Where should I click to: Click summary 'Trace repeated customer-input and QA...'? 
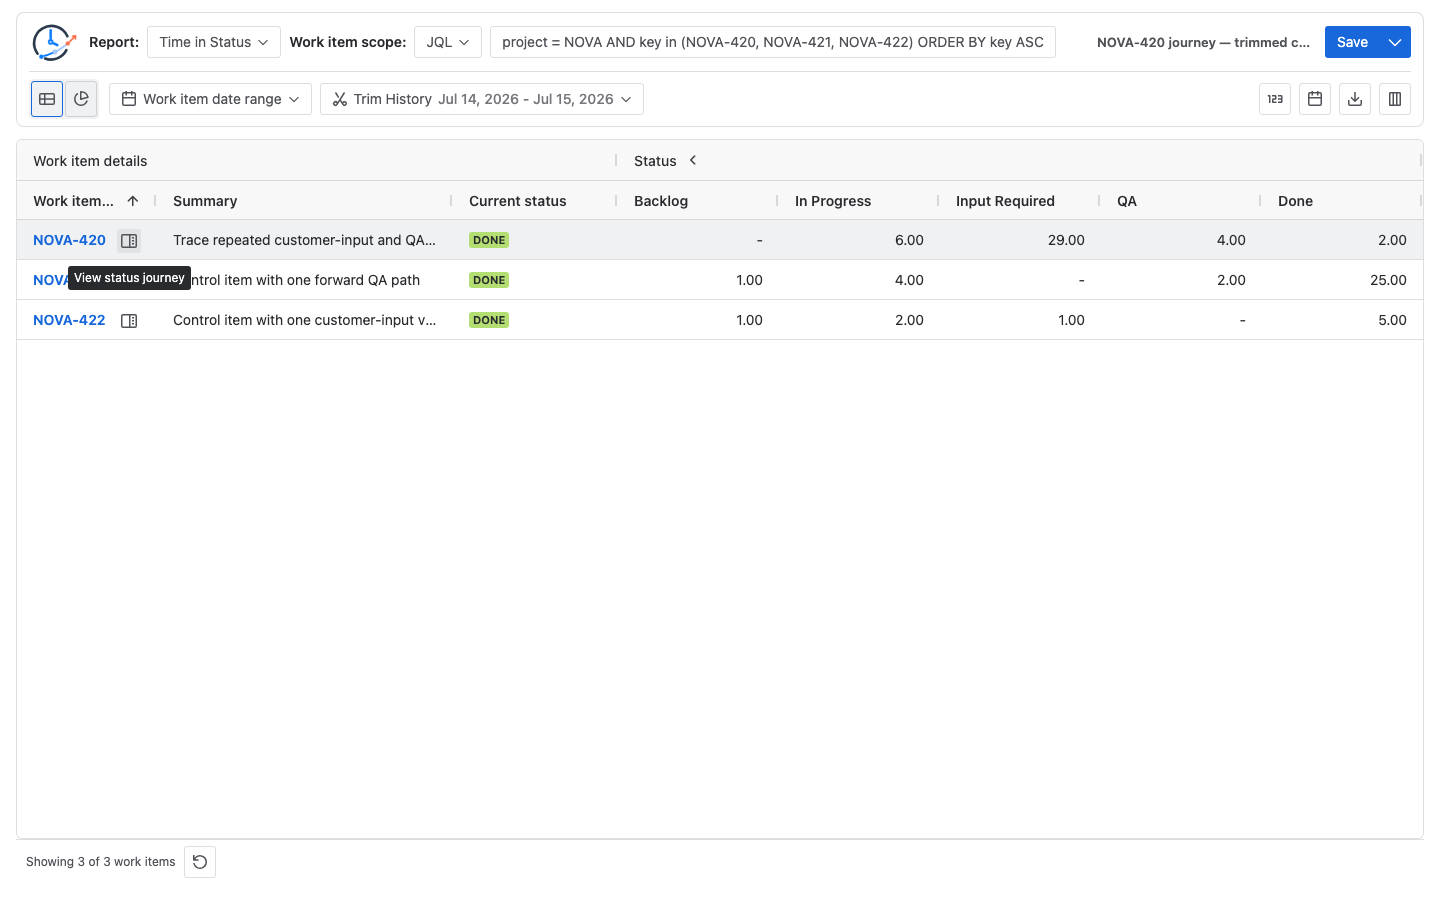[x=304, y=240]
